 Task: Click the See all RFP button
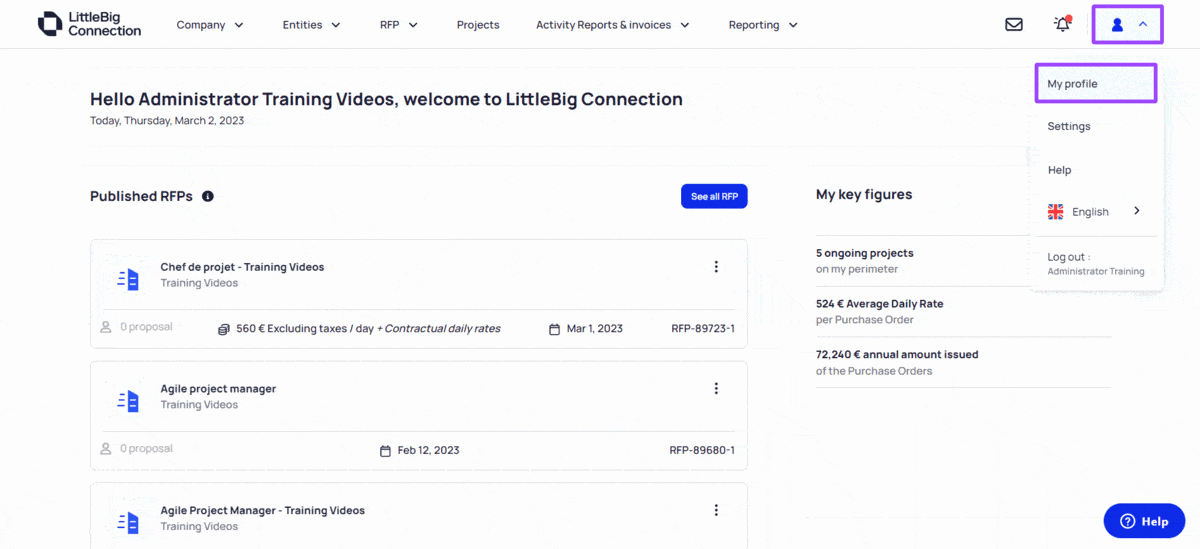coord(714,197)
